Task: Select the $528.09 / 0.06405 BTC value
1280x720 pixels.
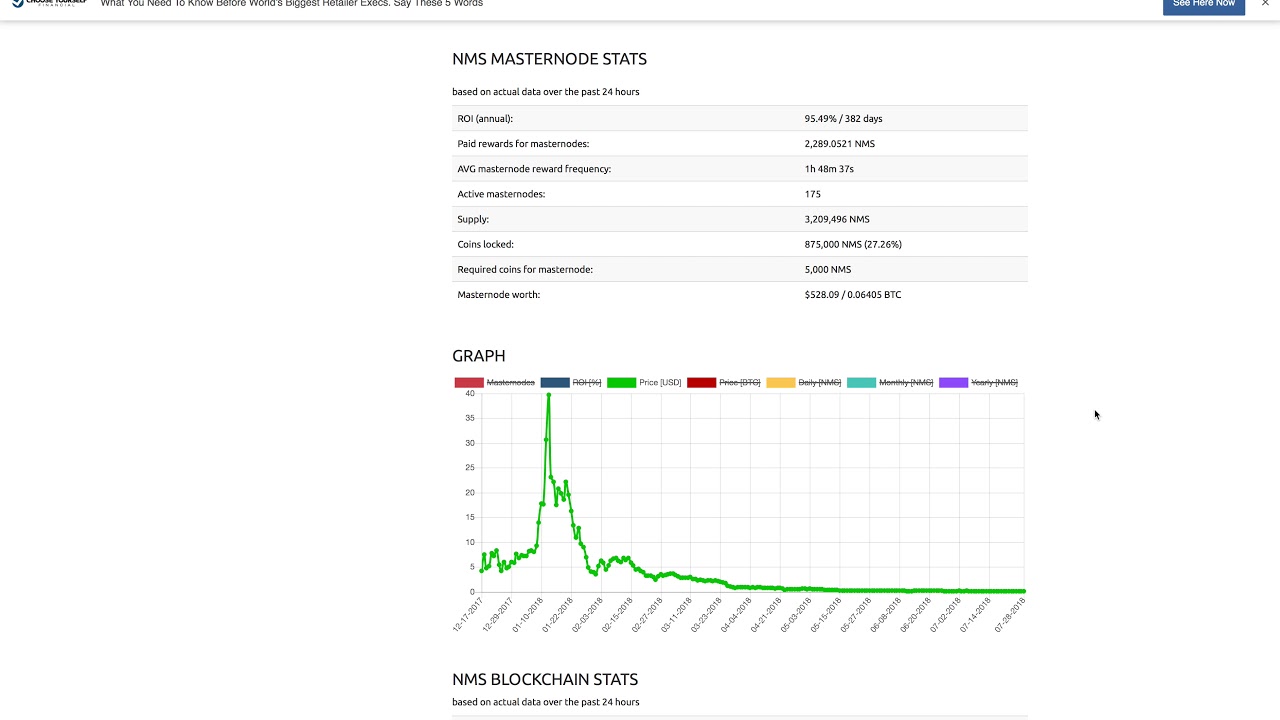Action: coord(853,295)
